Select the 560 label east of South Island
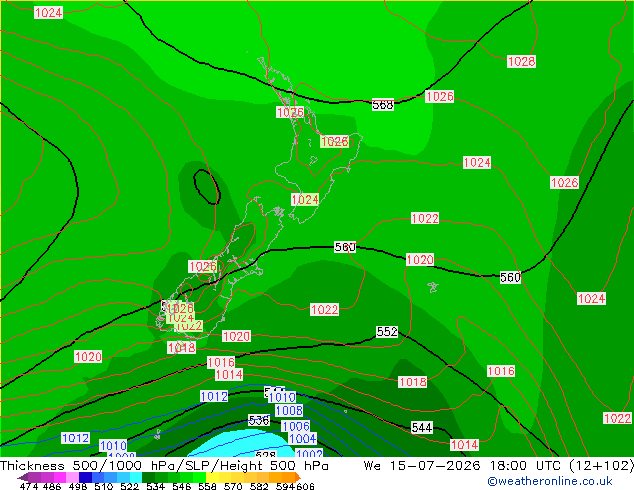The image size is (634, 490). pos(345,247)
